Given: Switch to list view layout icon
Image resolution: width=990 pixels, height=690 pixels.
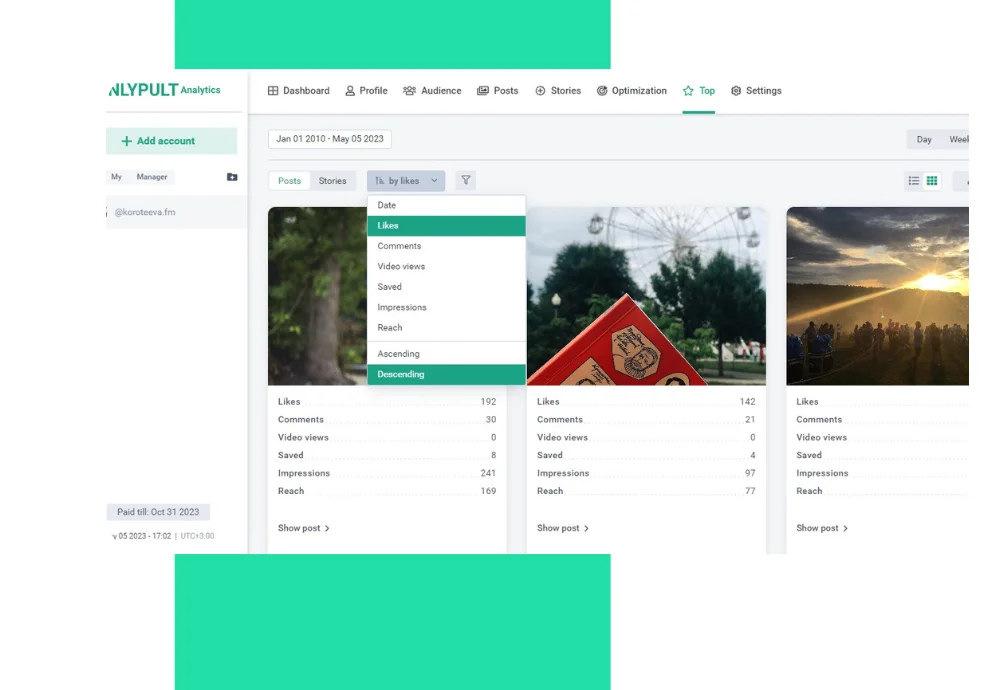Looking at the screenshot, I should pyautogui.click(x=913, y=181).
